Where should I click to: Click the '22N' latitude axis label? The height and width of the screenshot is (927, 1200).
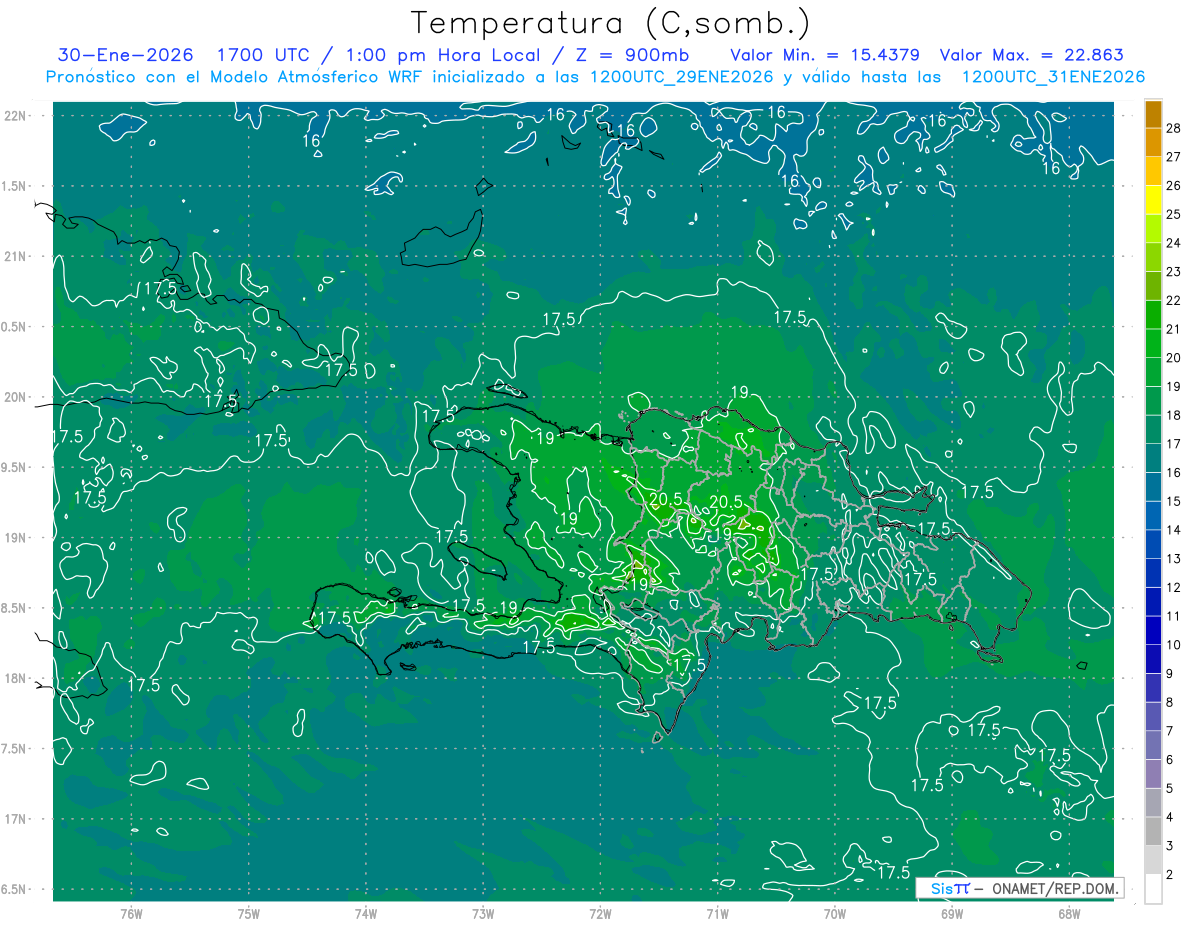[14, 116]
